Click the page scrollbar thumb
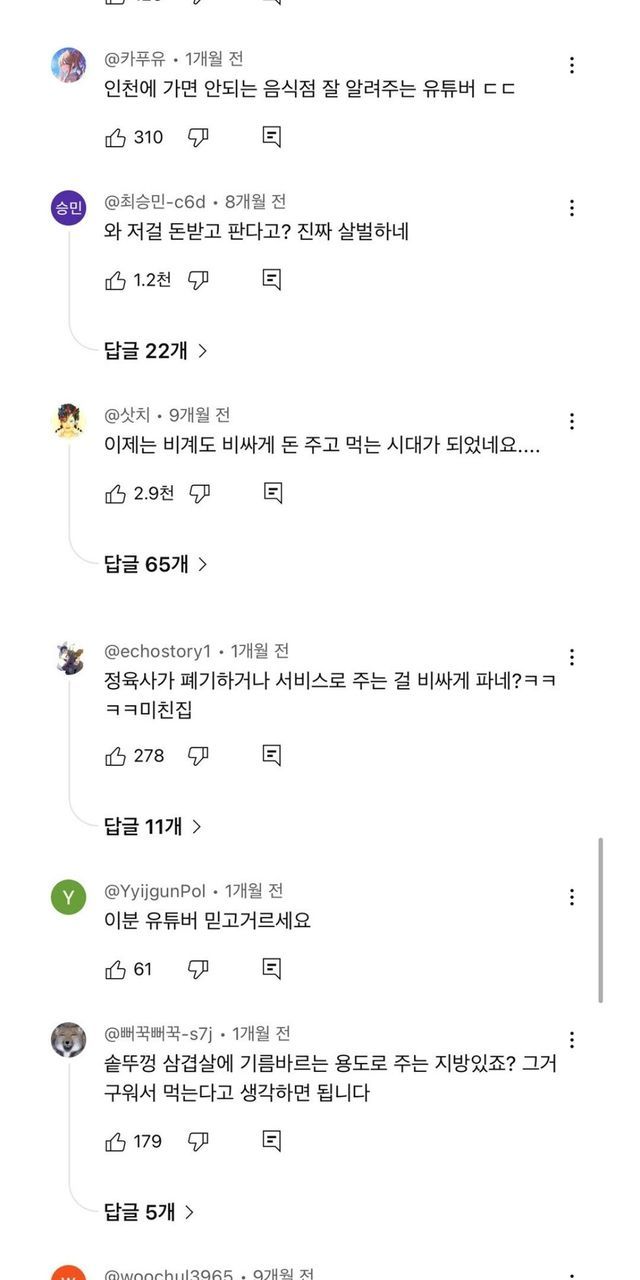Viewport: 640px width, 1280px height. (x=600, y=920)
